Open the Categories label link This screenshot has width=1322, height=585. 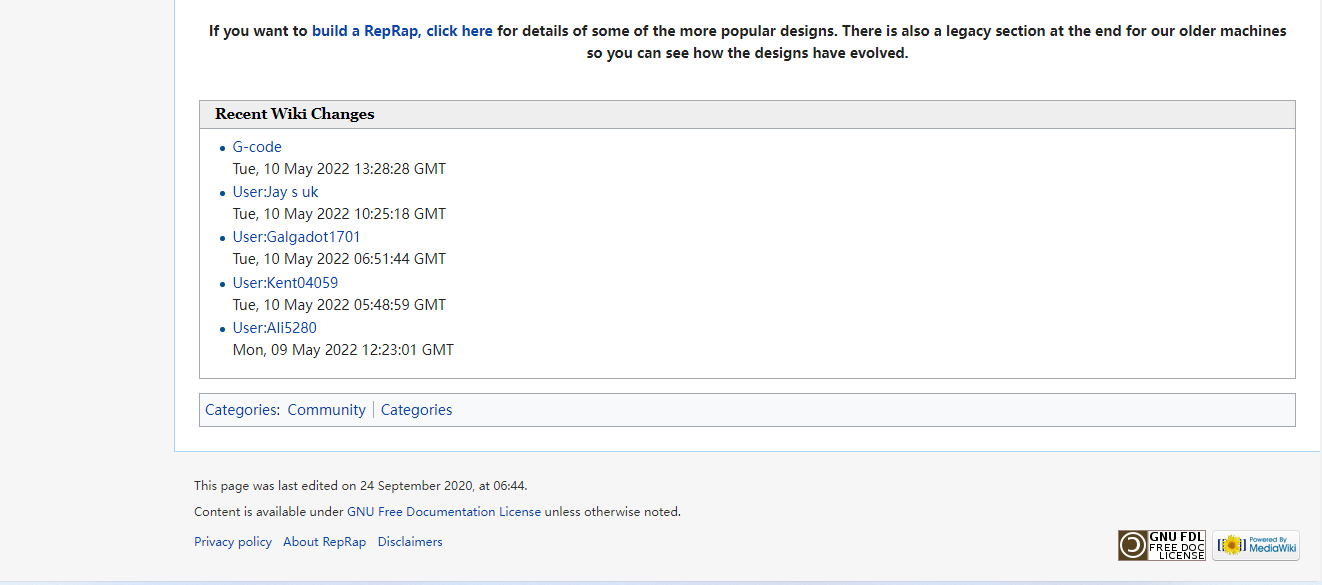pyautogui.click(x=240, y=410)
